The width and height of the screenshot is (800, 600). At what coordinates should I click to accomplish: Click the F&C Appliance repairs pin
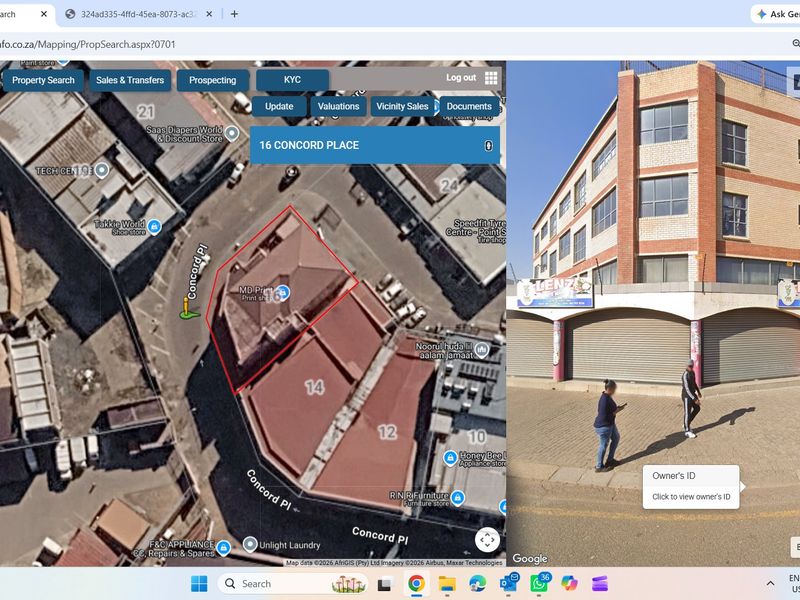(223, 547)
